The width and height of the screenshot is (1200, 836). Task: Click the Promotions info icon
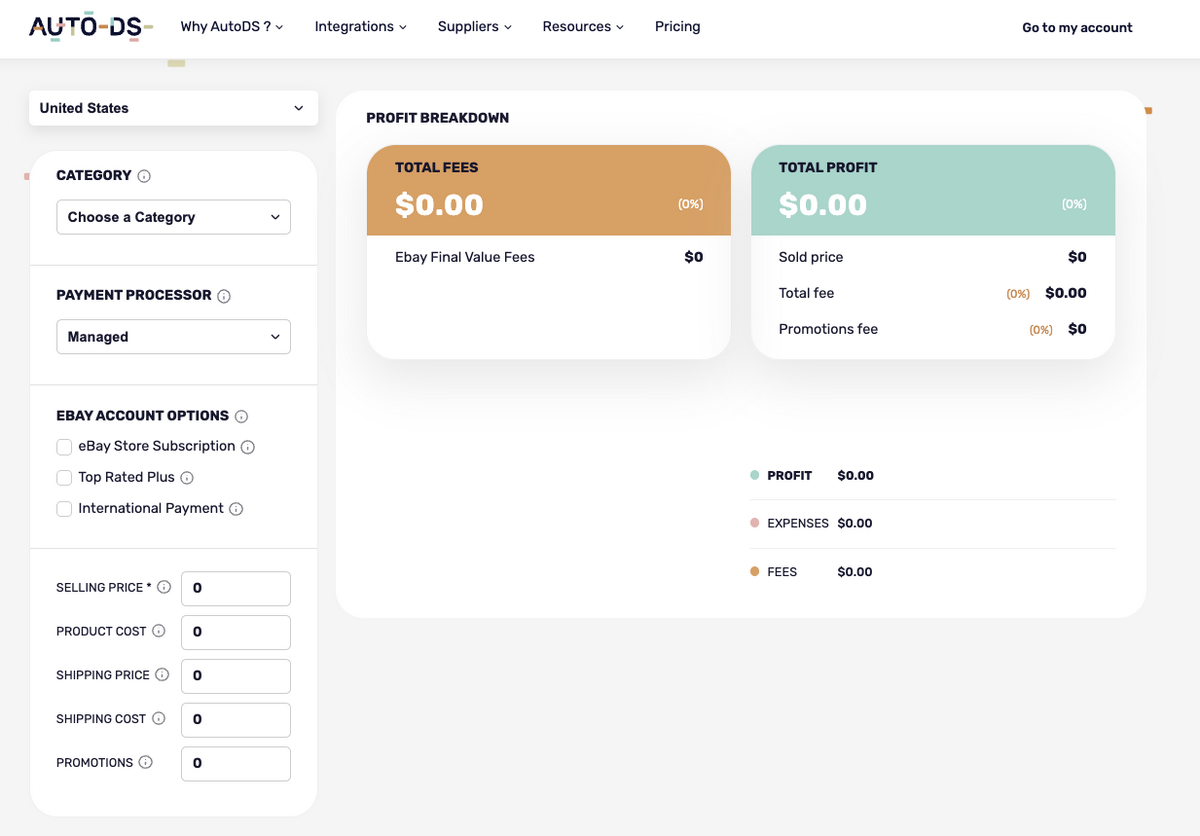148,762
